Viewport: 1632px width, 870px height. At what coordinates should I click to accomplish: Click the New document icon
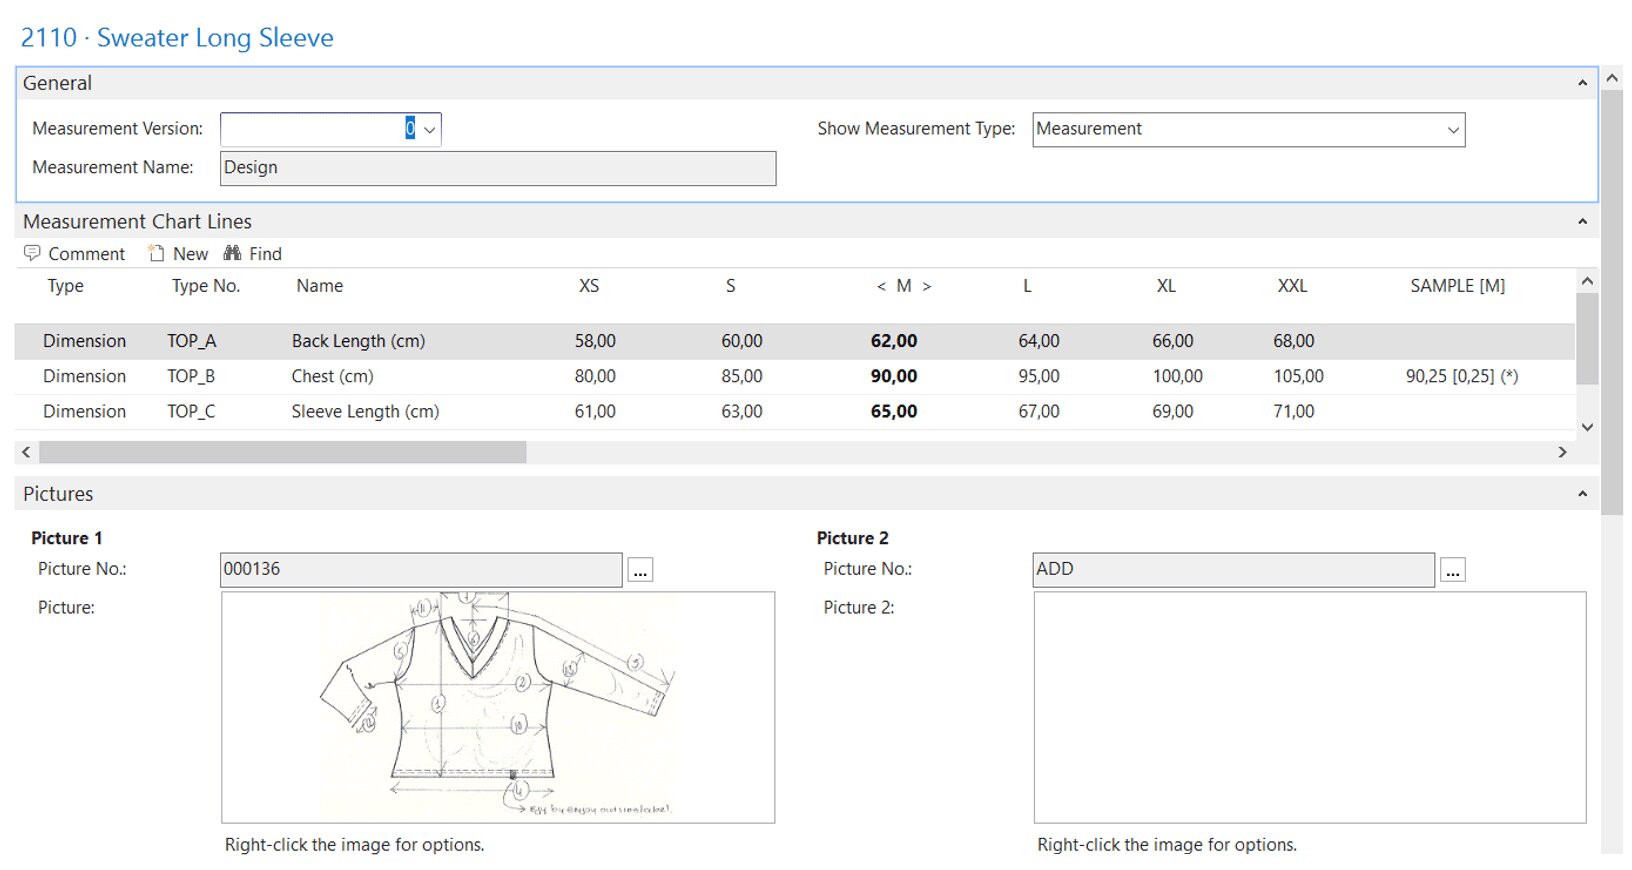click(x=156, y=253)
